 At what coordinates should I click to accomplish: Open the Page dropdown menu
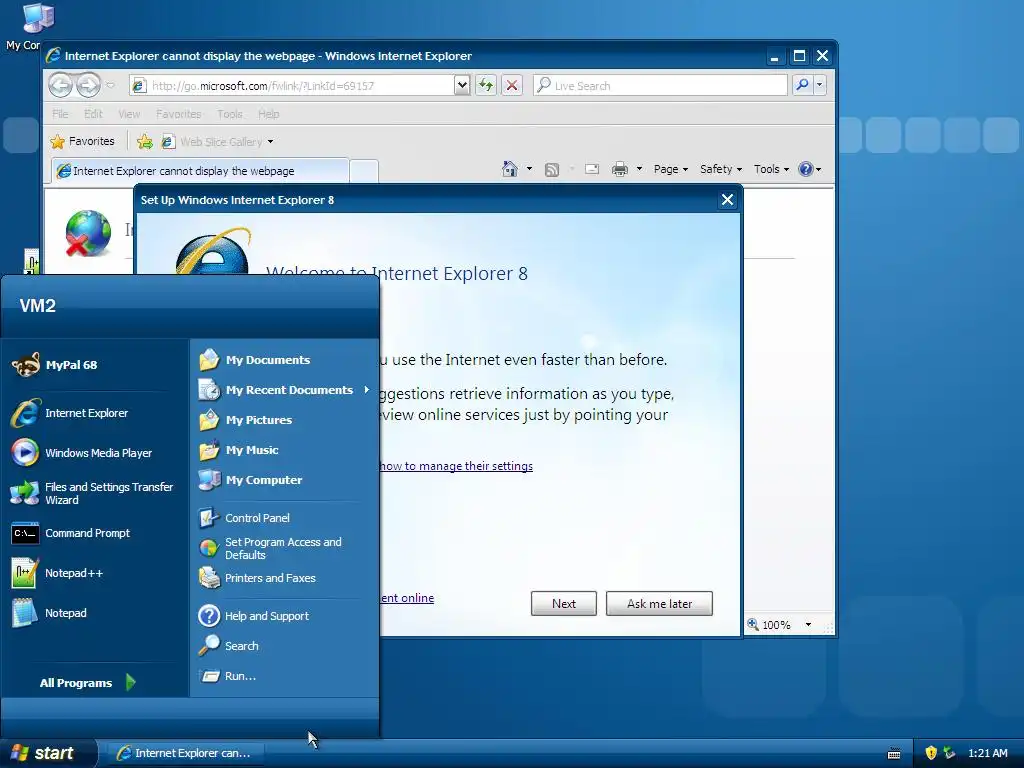tap(671, 169)
